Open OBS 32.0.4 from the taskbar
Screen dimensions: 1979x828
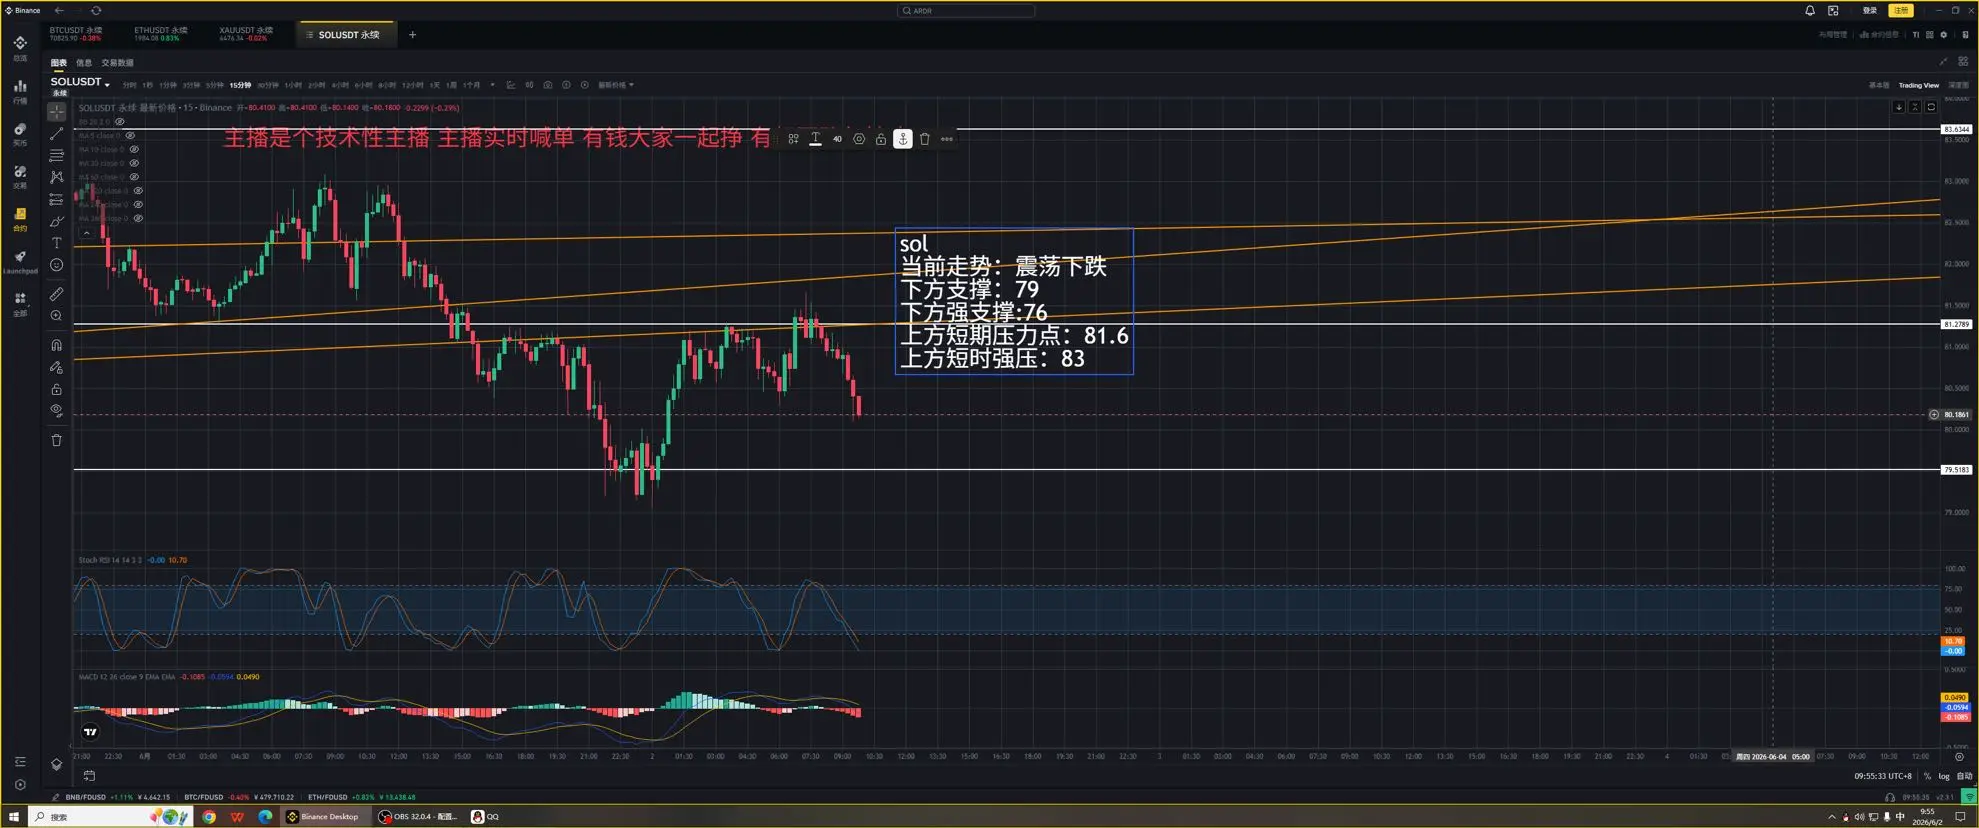[x=417, y=817]
